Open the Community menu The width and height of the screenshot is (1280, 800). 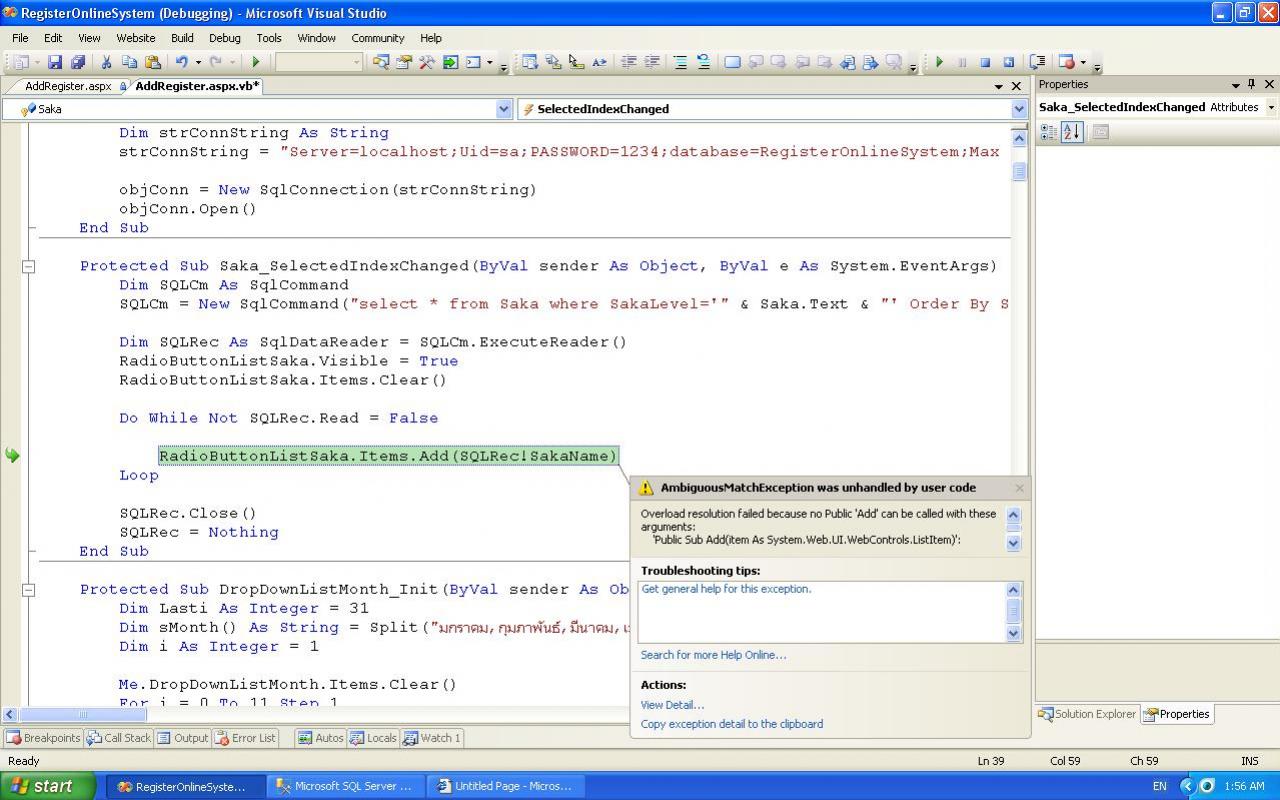(x=378, y=38)
